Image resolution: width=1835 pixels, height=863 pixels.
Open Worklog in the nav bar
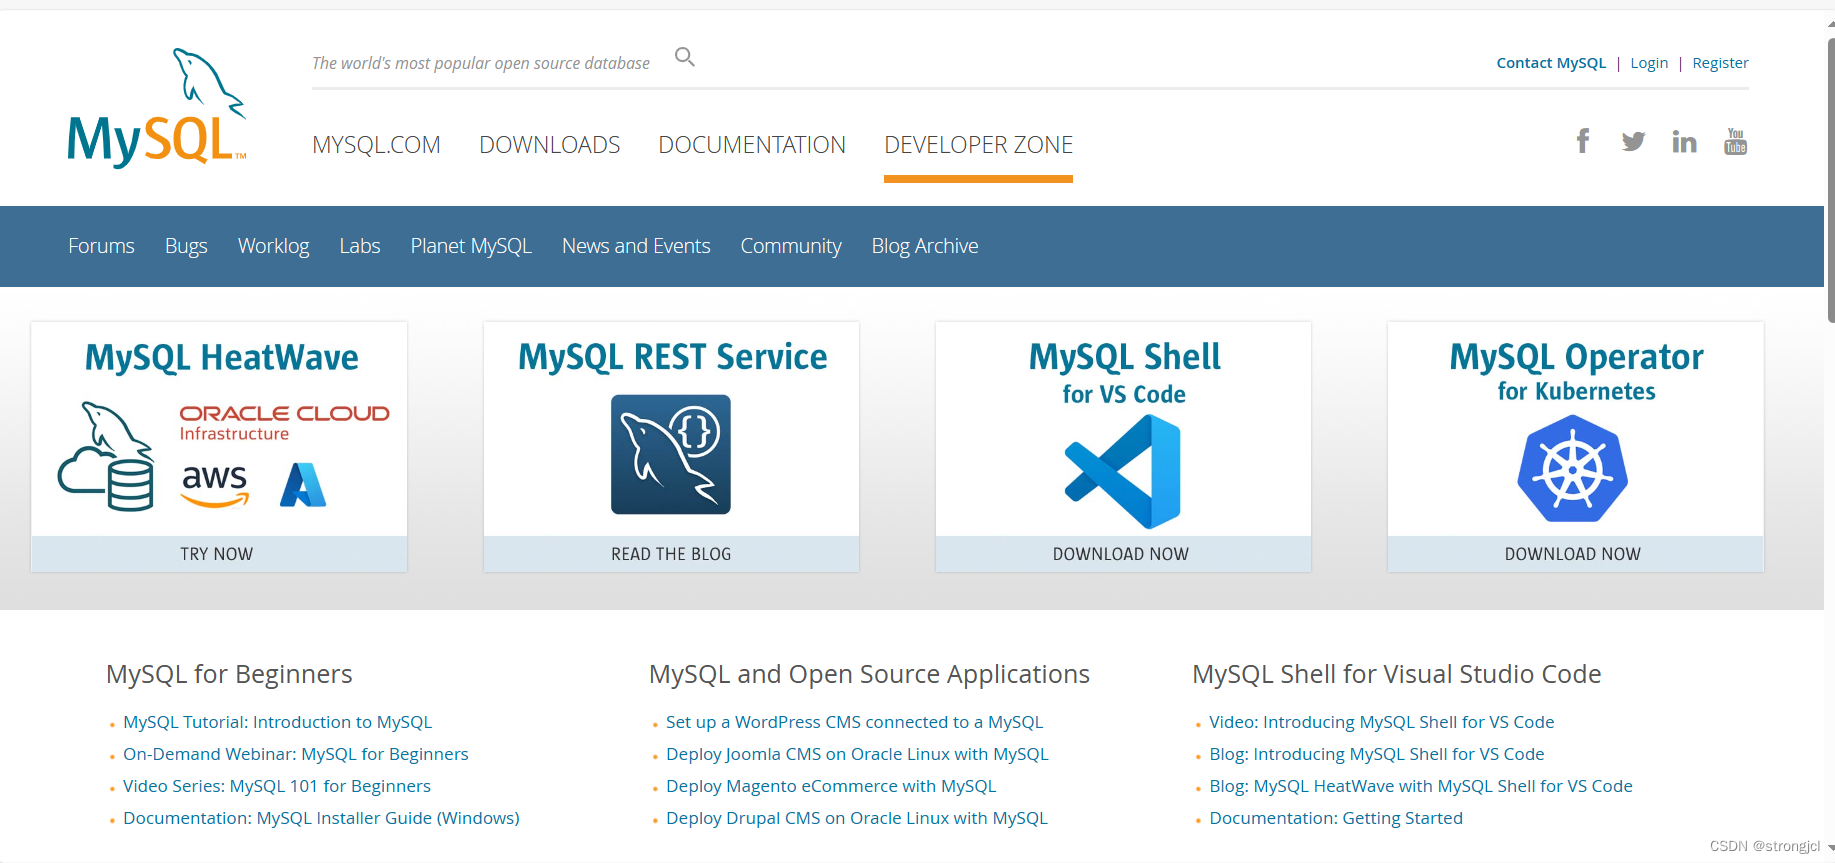[273, 246]
